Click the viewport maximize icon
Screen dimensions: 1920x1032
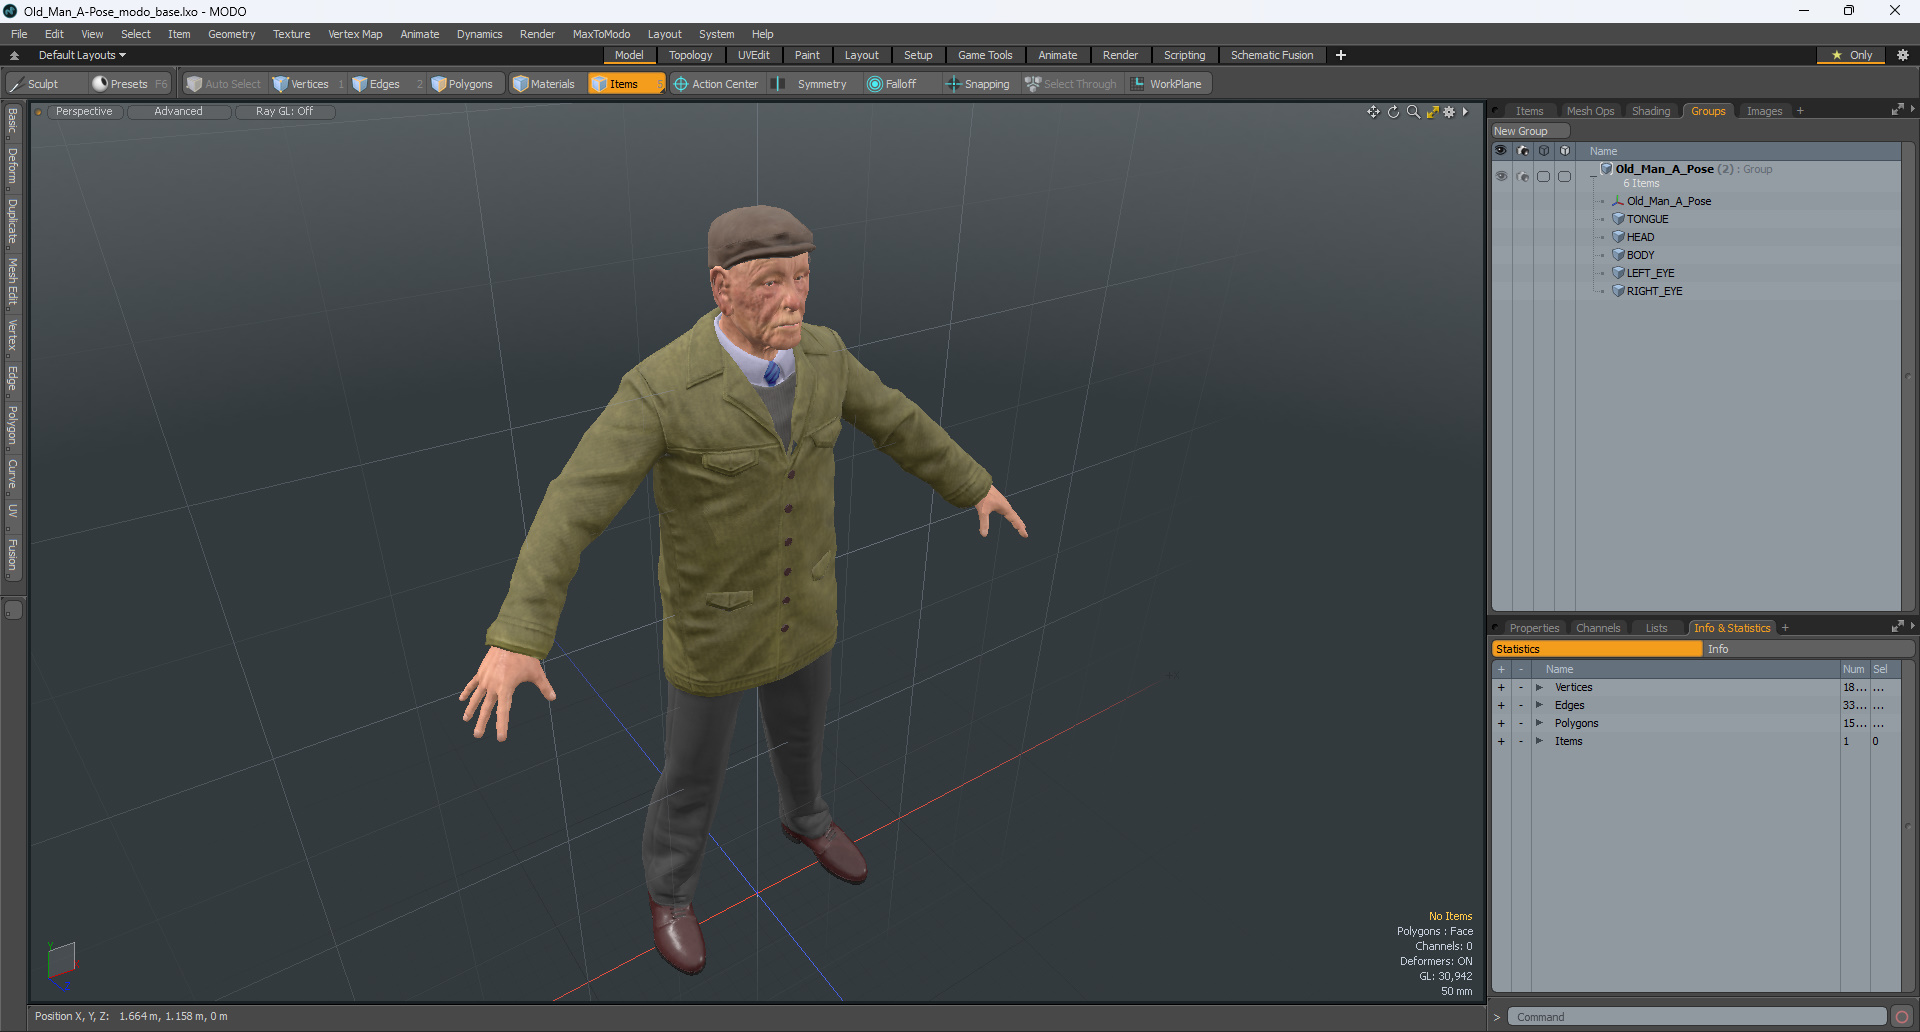(1432, 112)
